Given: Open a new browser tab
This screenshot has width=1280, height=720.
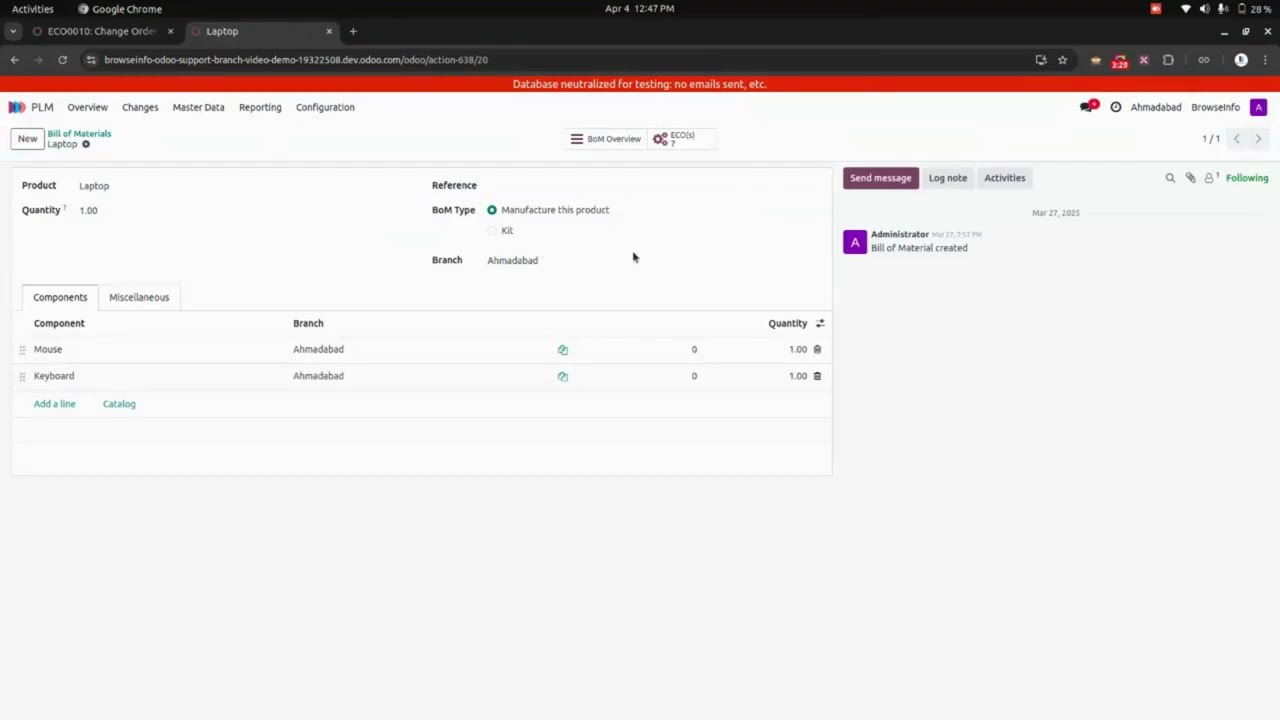Looking at the screenshot, I should pos(353,32).
